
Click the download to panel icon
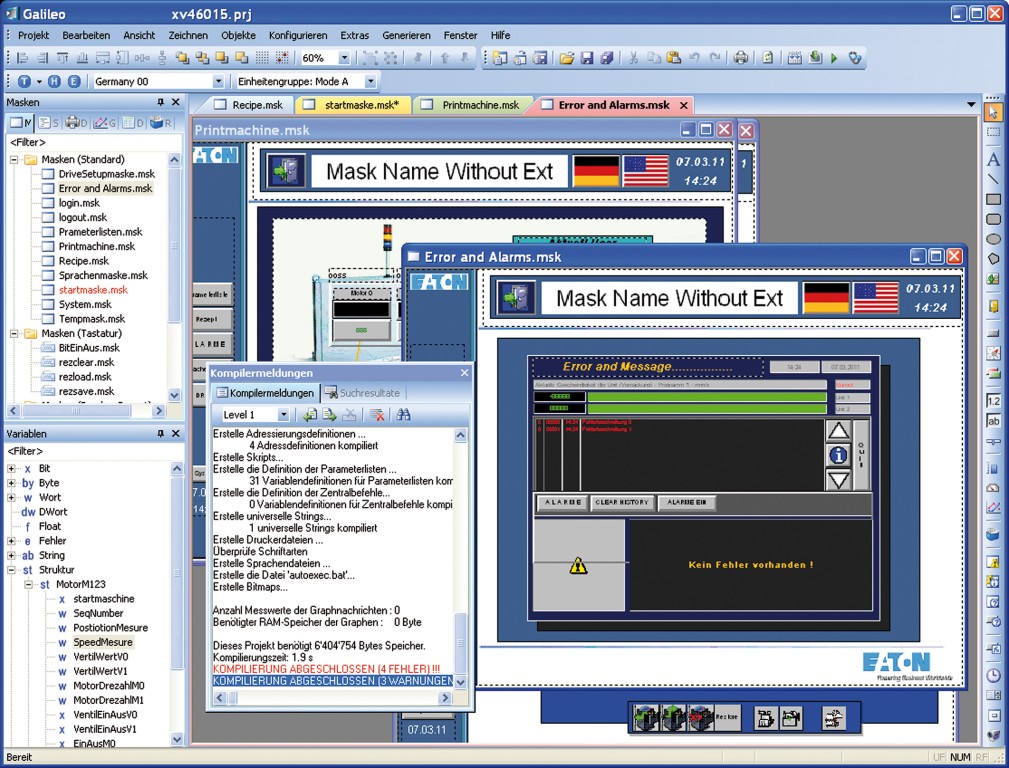(x=815, y=58)
